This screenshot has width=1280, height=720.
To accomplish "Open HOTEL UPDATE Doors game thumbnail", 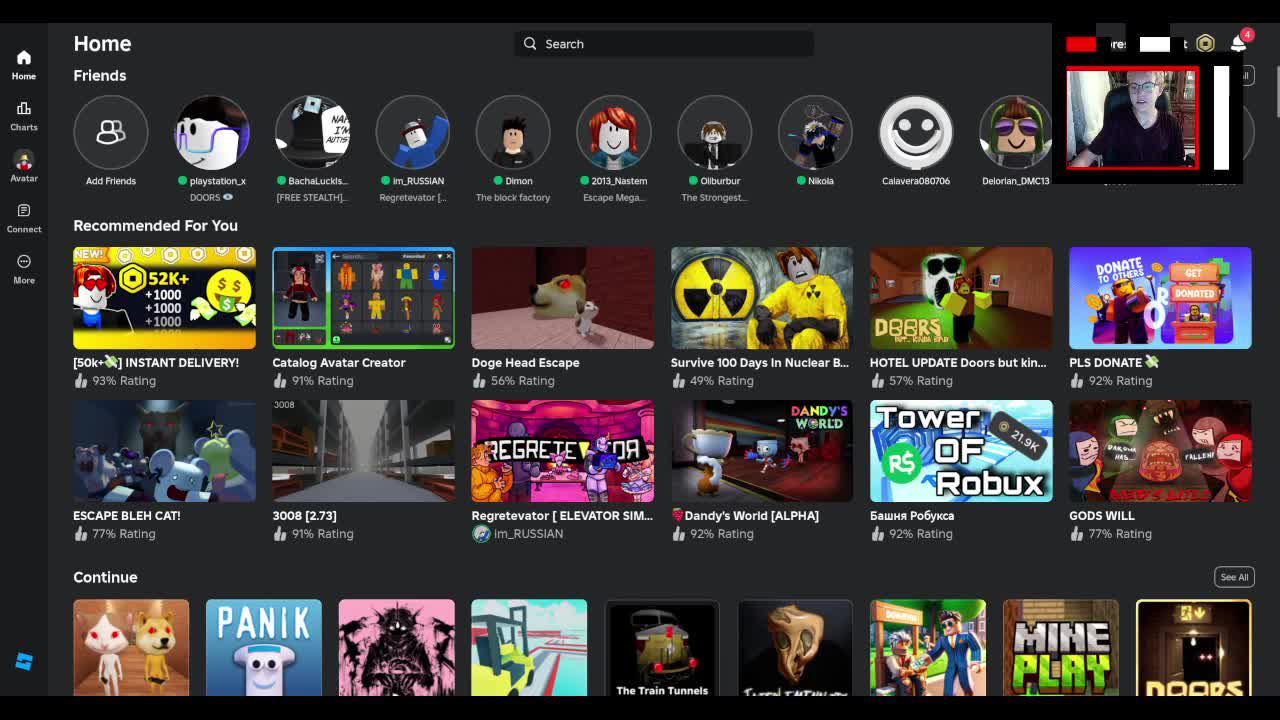I will click(x=961, y=298).
